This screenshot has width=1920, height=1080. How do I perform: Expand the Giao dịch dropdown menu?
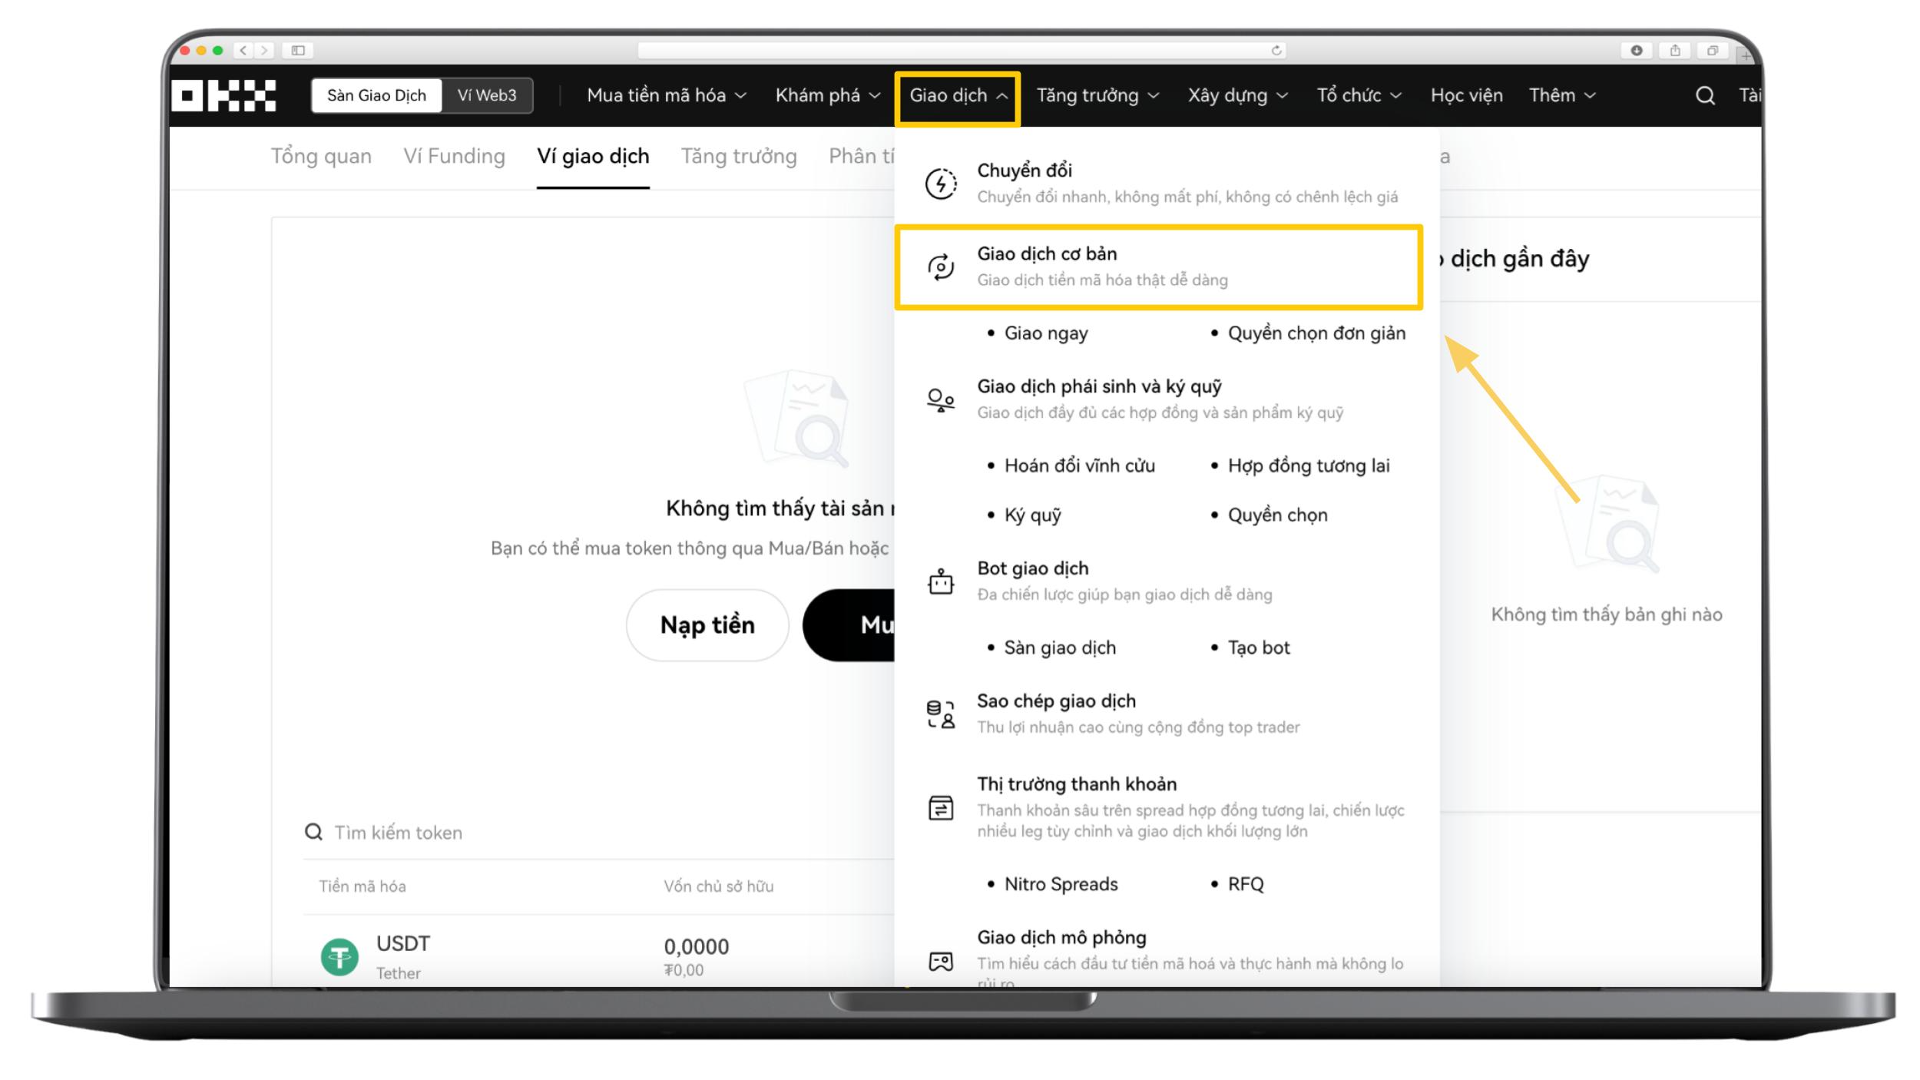pyautogui.click(x=959, y=95)
